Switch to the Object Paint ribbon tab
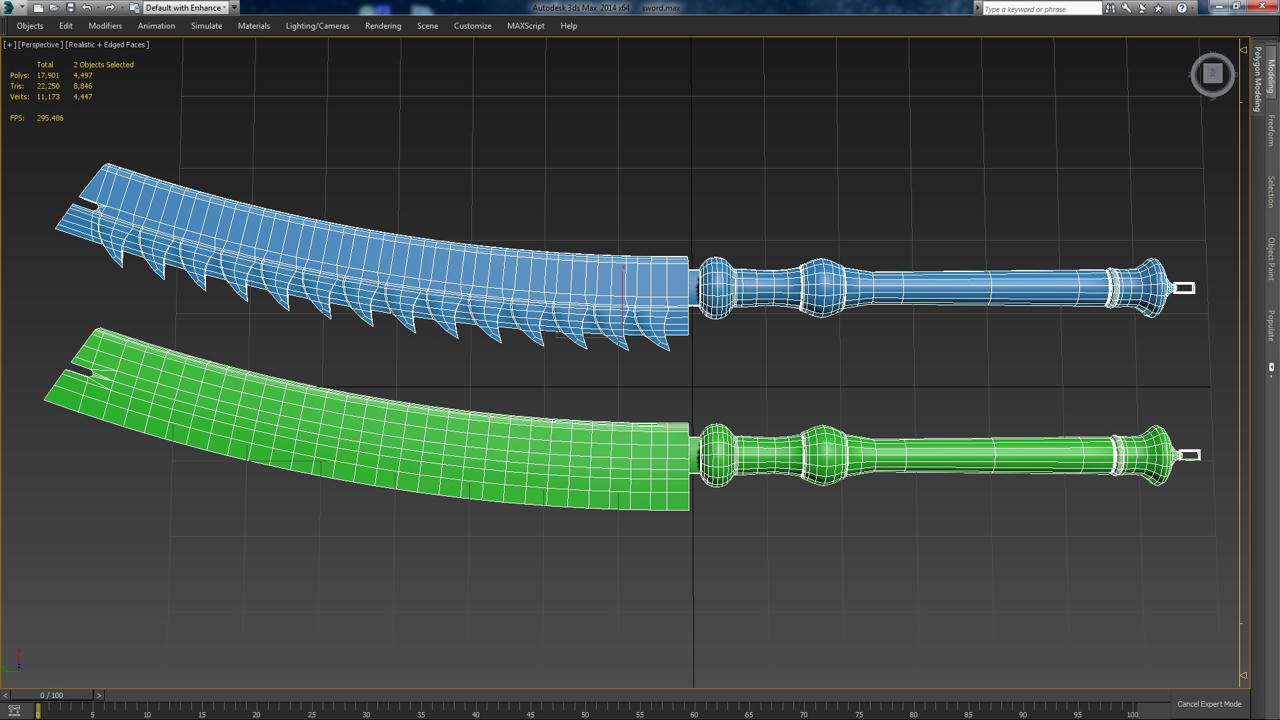This screenshot has width=1280, height=720. point(1272,258)
